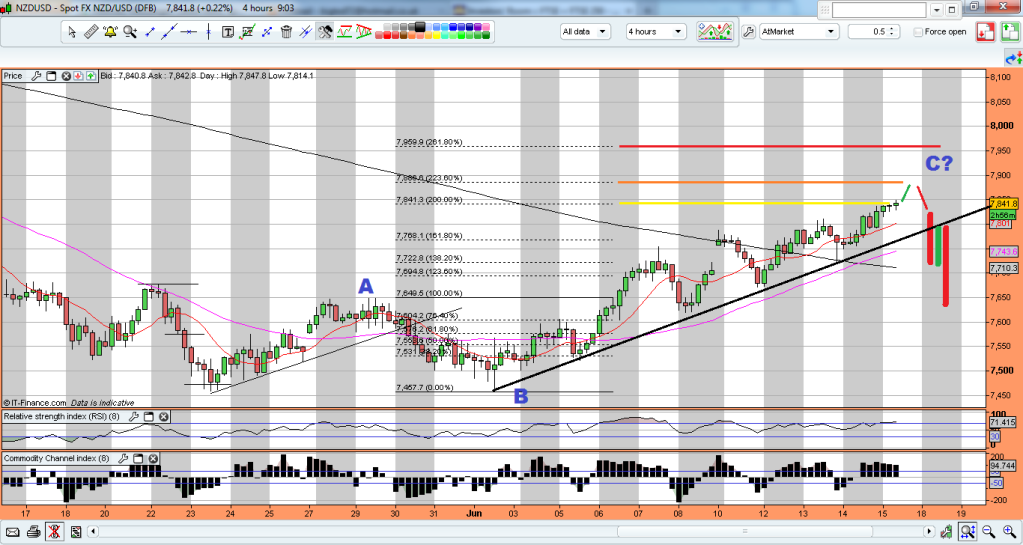Image resolution: width=1023 pixels, height=545 pixels.
Task: Select the vertical line tool
Action: point(209,31)
